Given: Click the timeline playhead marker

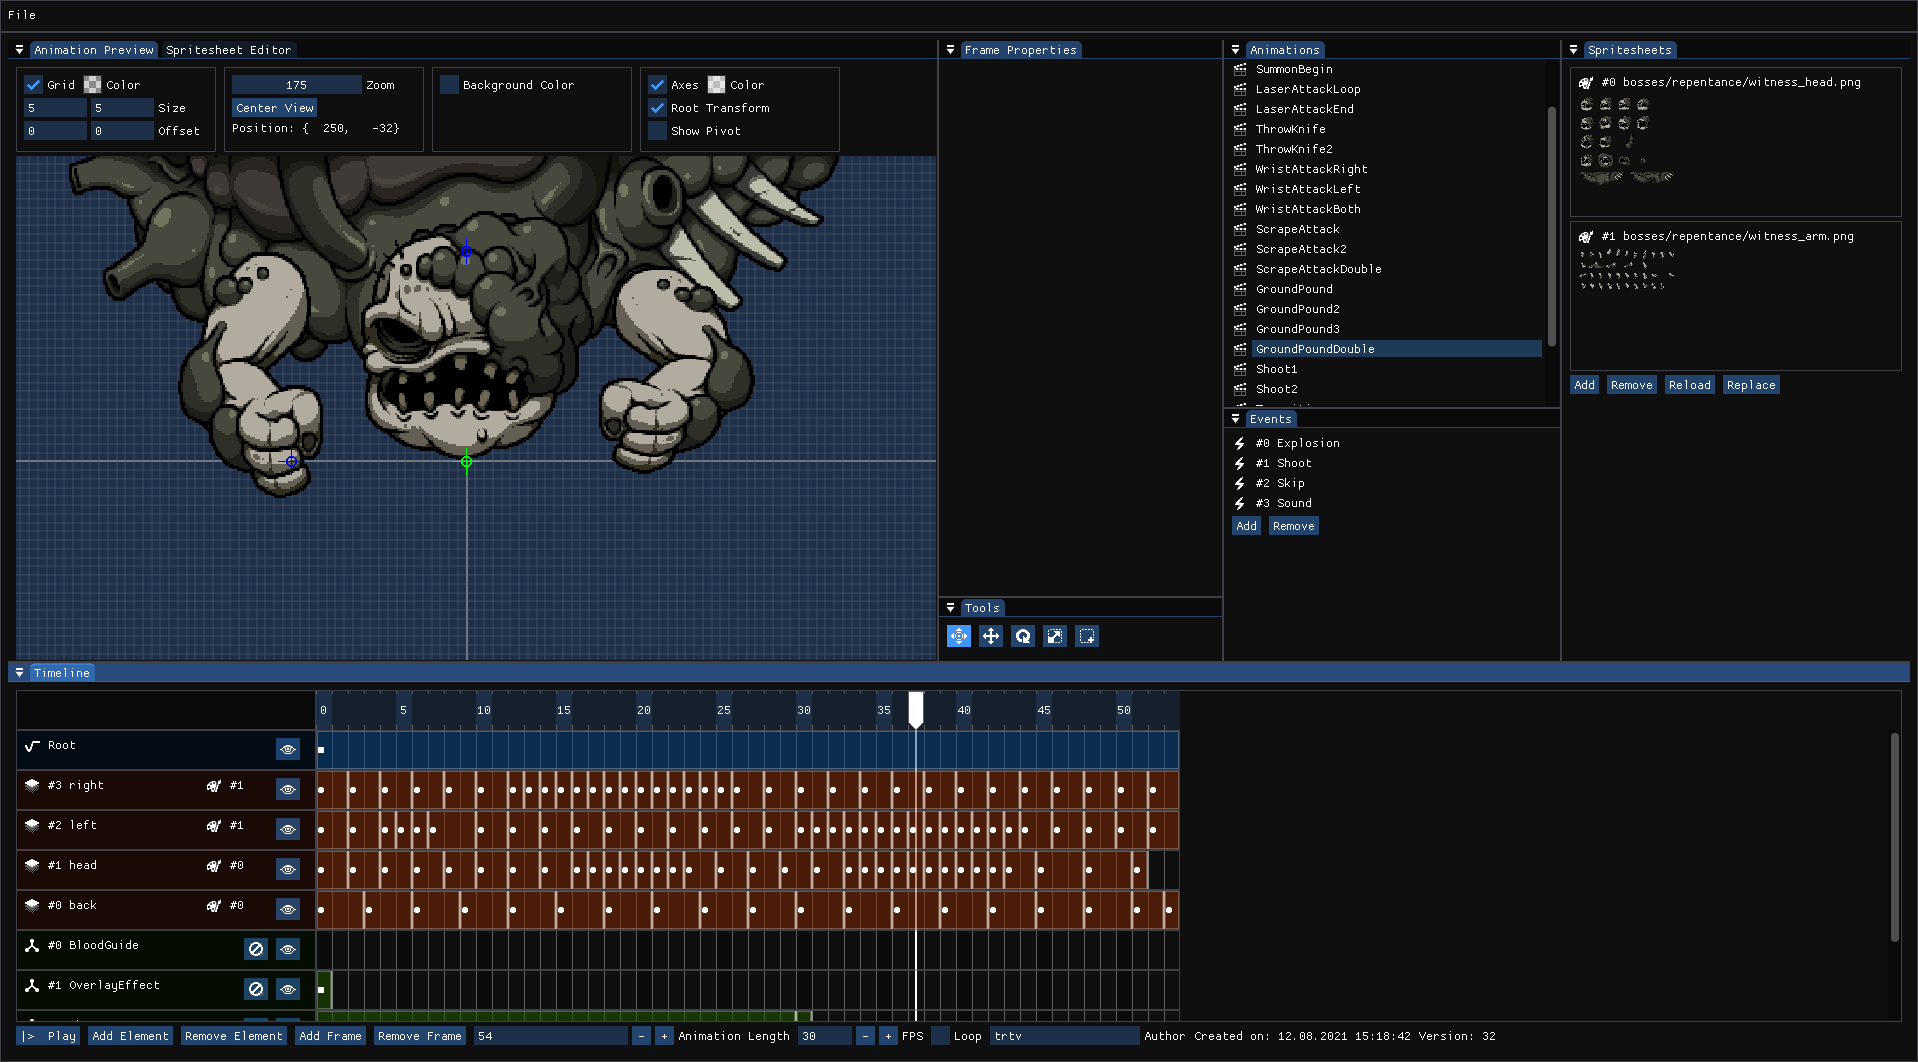Looking at the screenshot, I should point(915,709).
